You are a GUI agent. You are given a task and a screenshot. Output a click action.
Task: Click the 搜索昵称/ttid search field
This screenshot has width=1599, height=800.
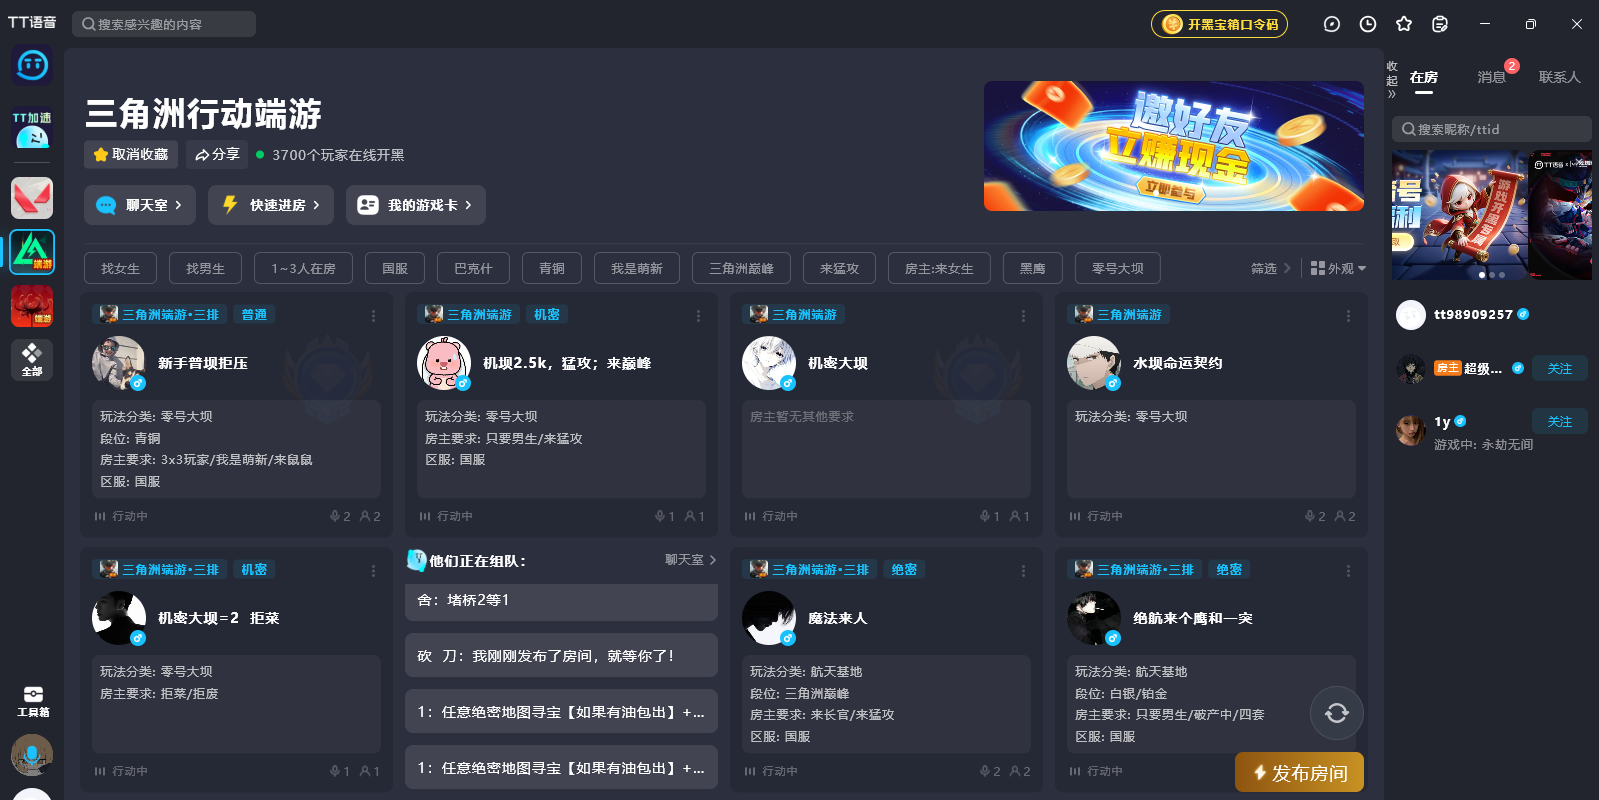(1491, 129)
